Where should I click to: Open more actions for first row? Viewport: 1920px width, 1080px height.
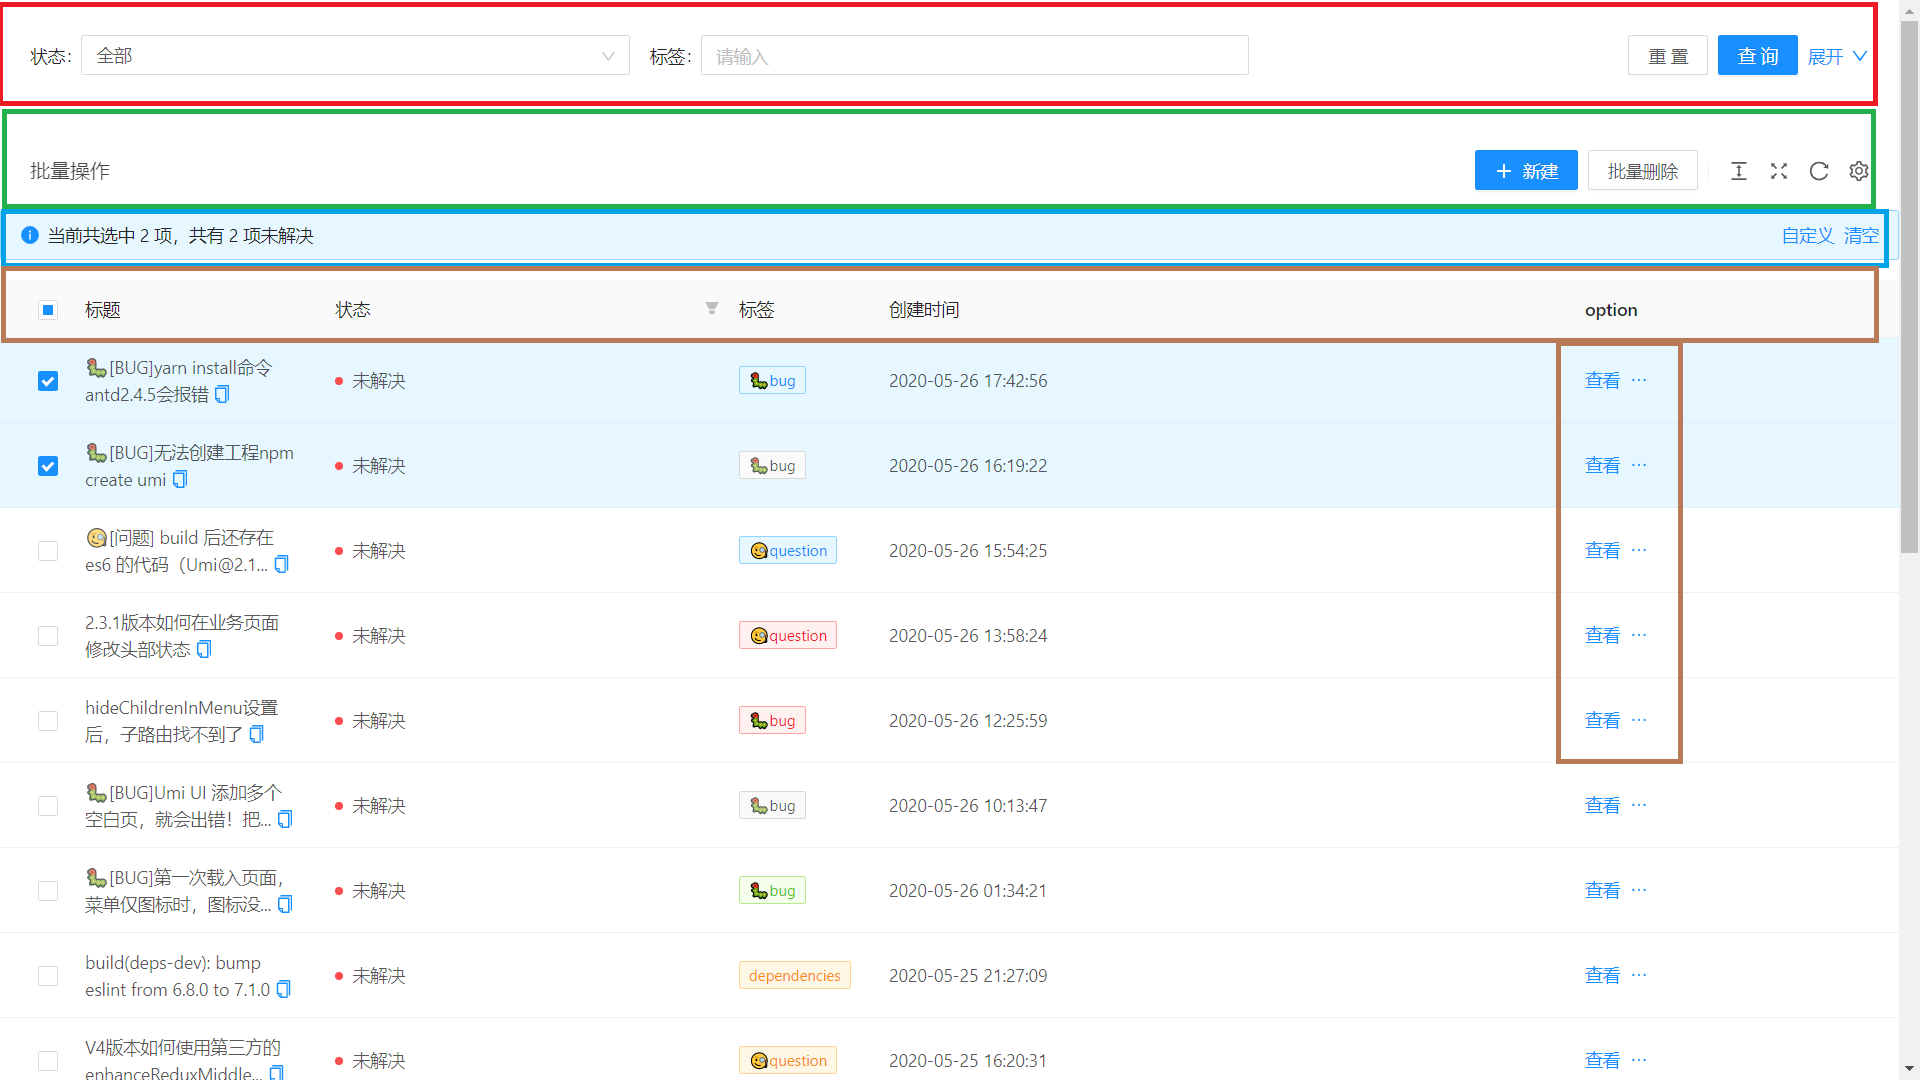[1639, 380]
